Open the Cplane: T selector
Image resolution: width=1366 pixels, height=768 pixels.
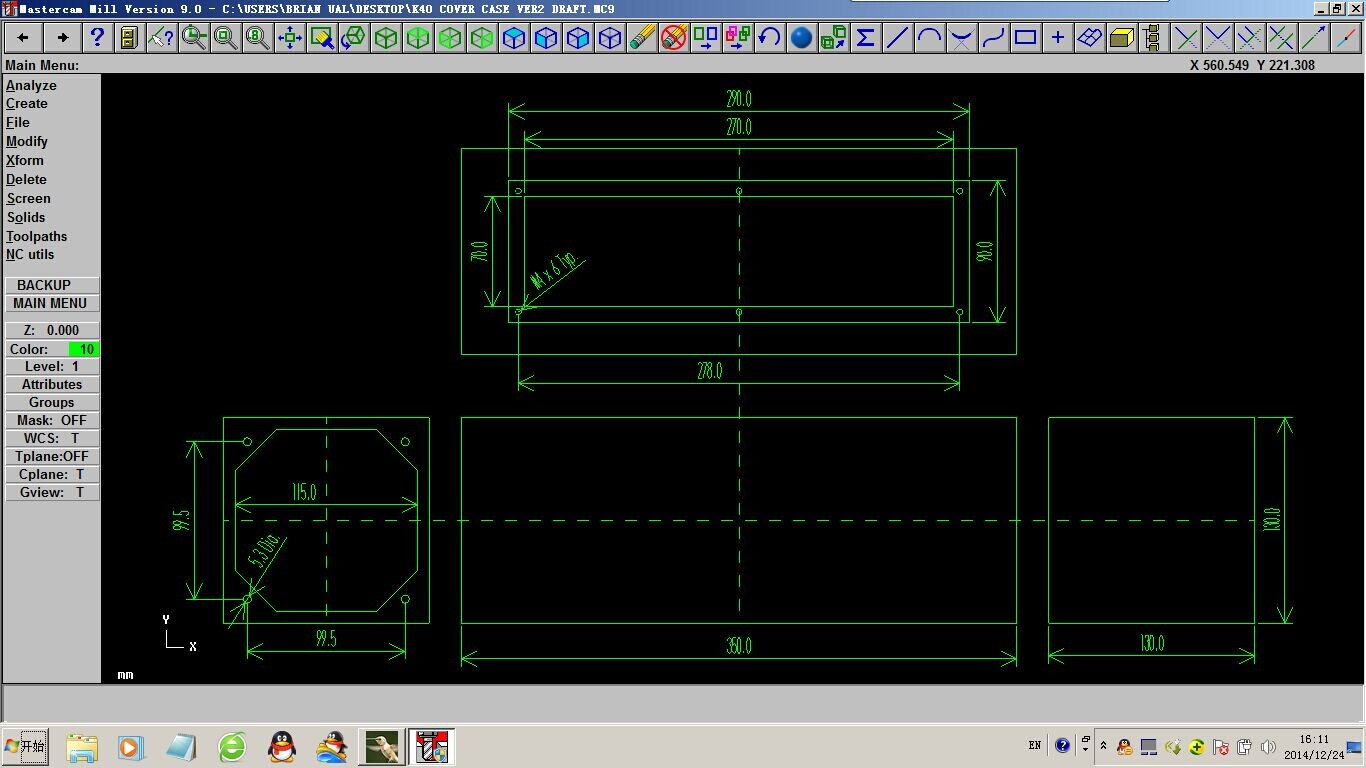(52, 474)
